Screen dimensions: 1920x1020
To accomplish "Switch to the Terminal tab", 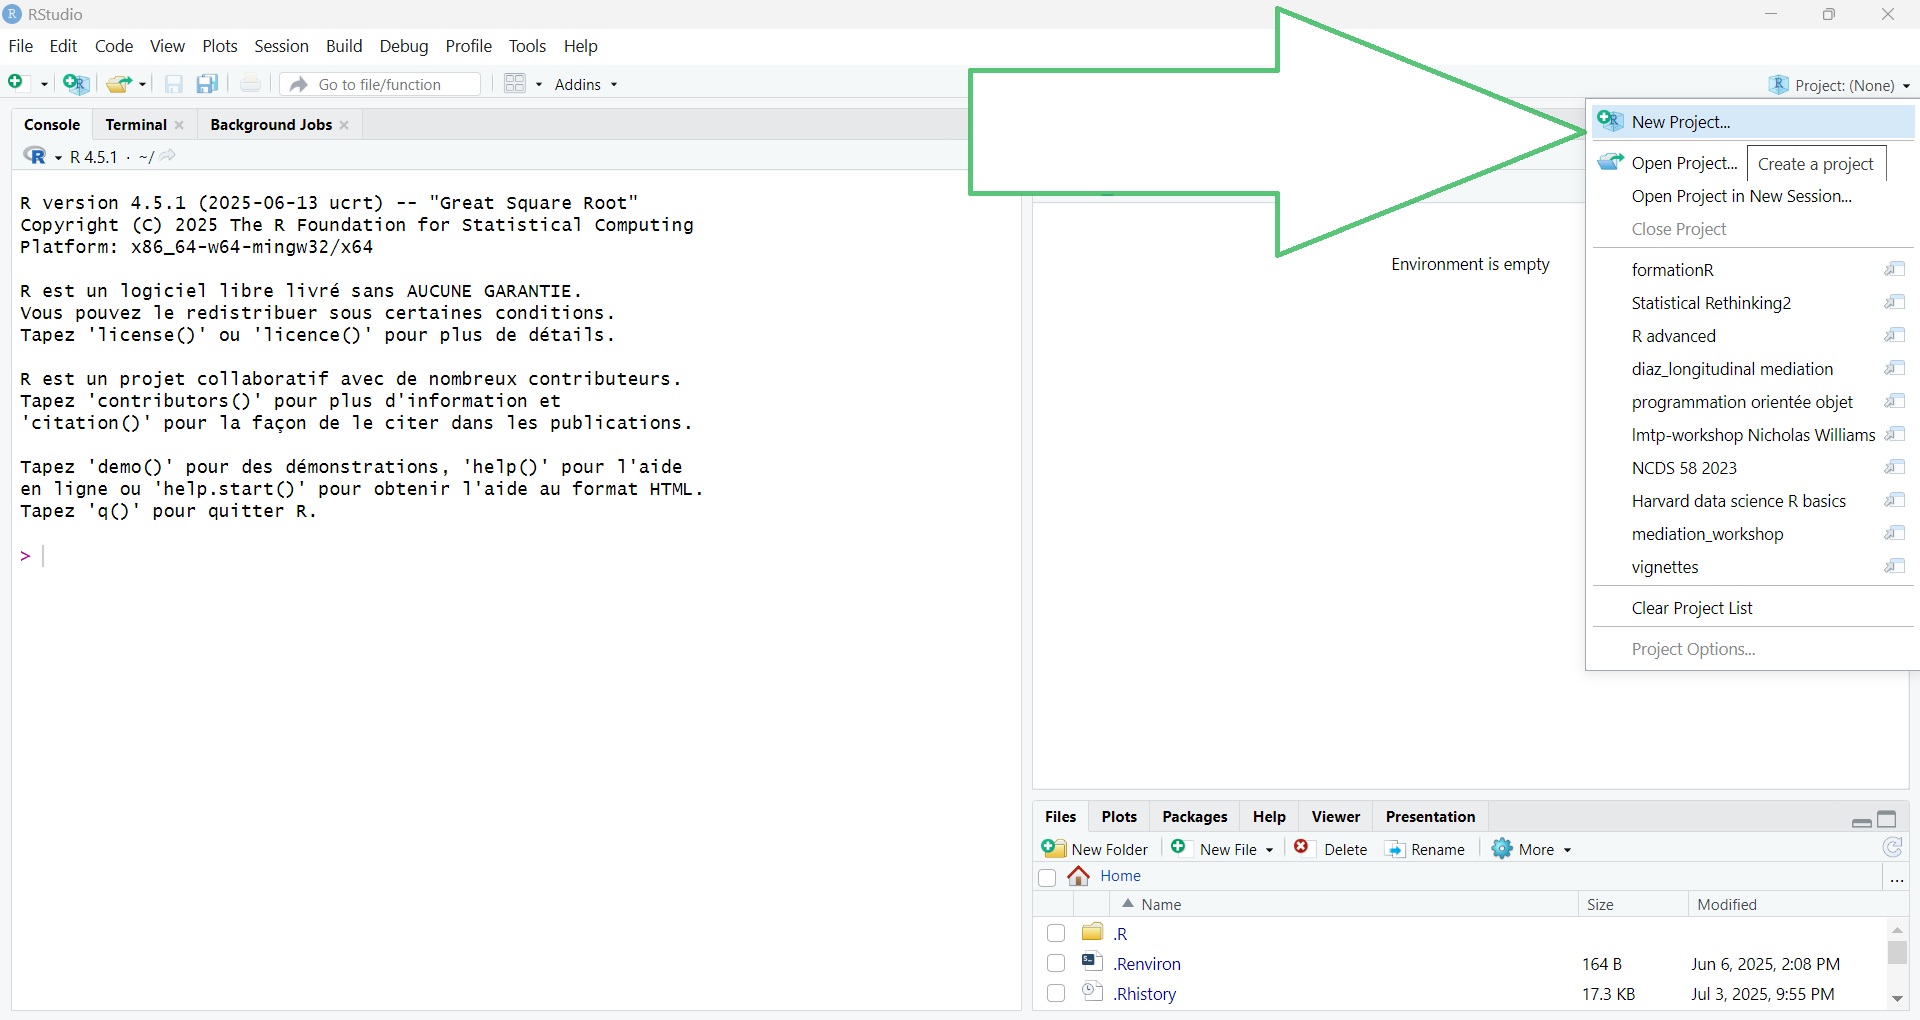I will point(136,125).
